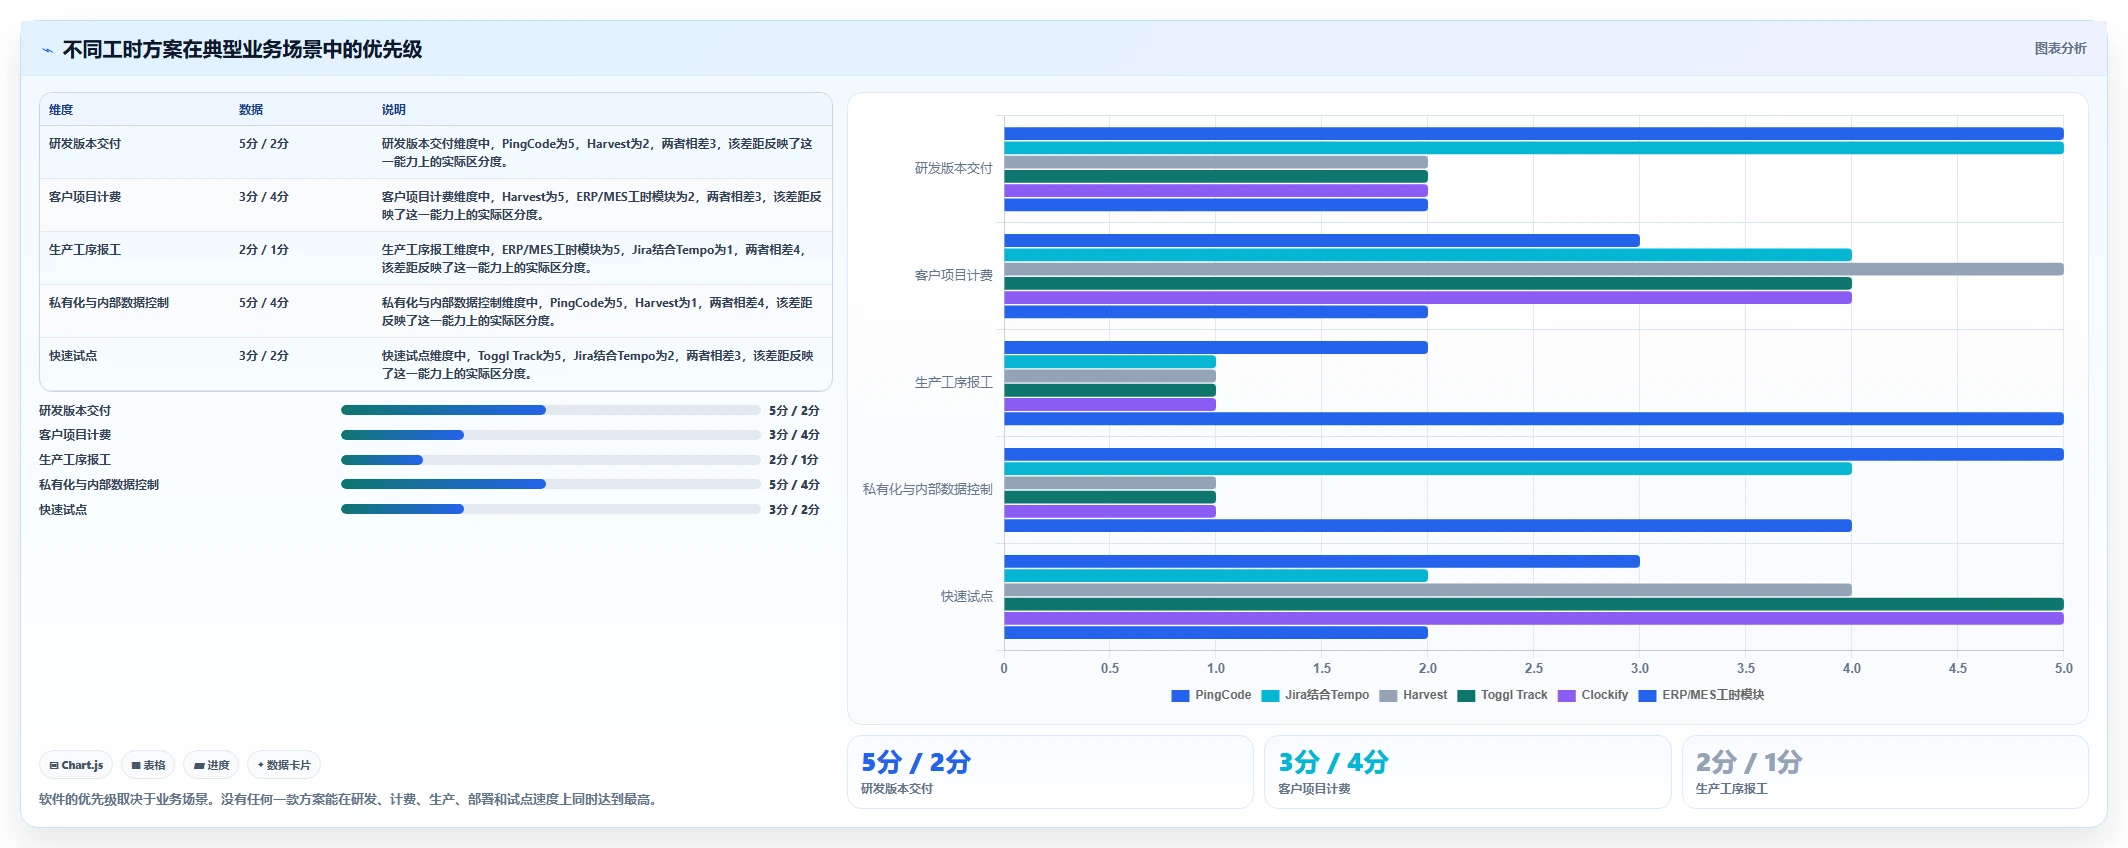
Task: Click the 研发版本交付 label beside its progress bar
Action: pos(75,411)
